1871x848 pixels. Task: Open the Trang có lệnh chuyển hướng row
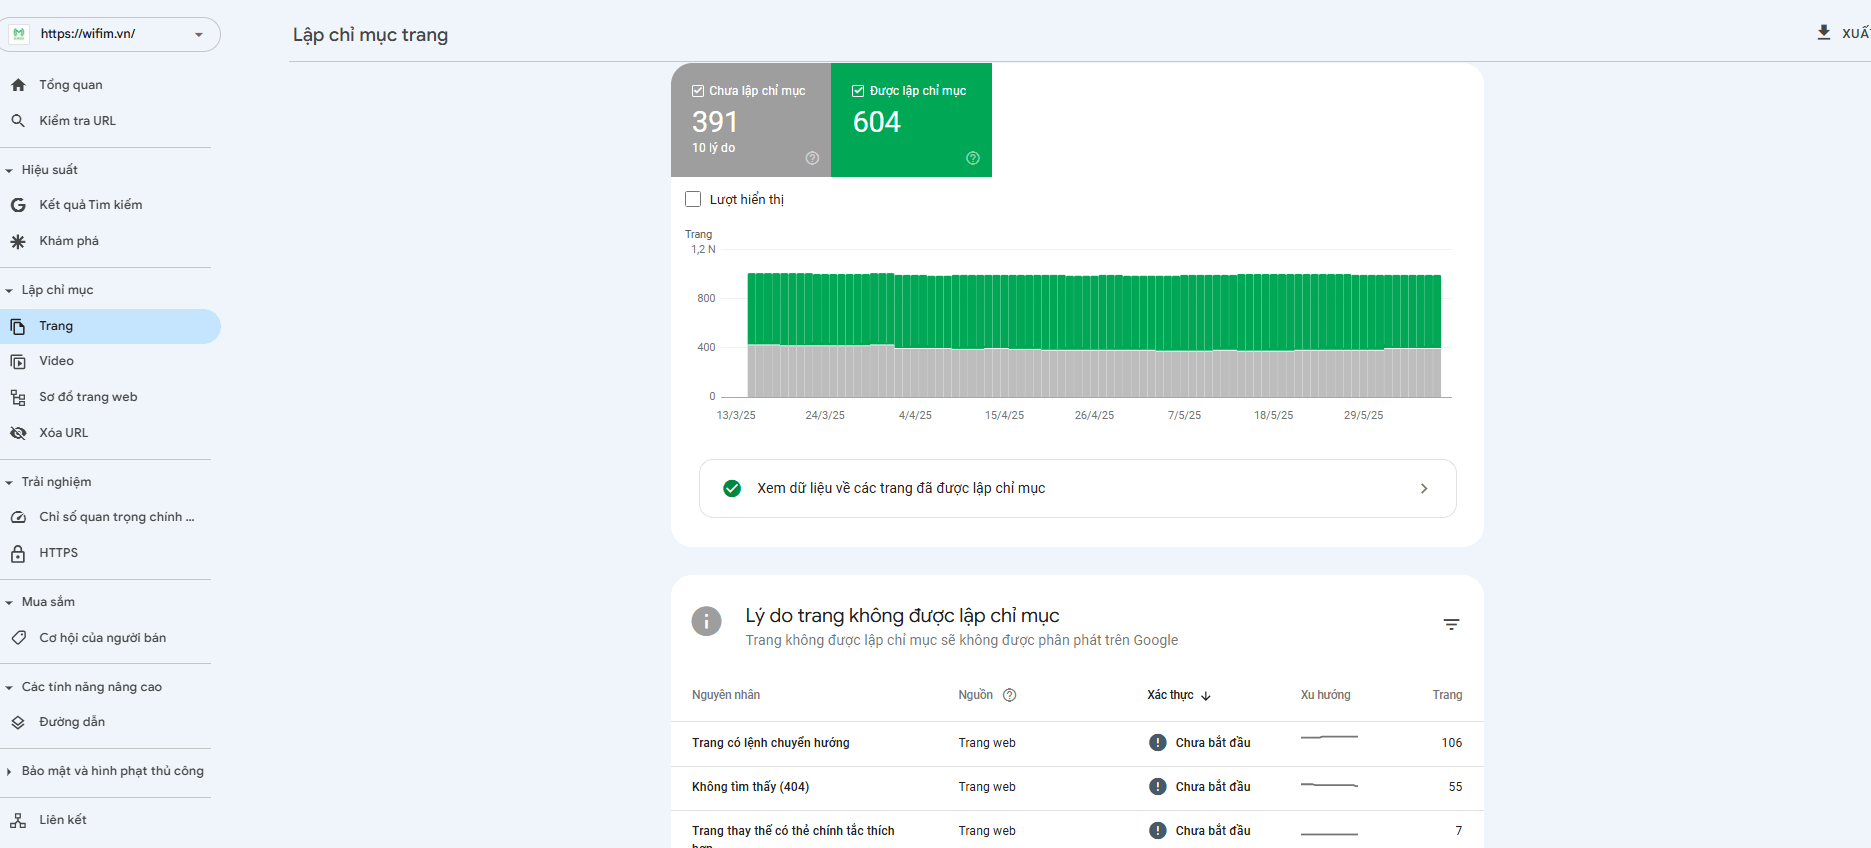click(x=1077, y=743)
